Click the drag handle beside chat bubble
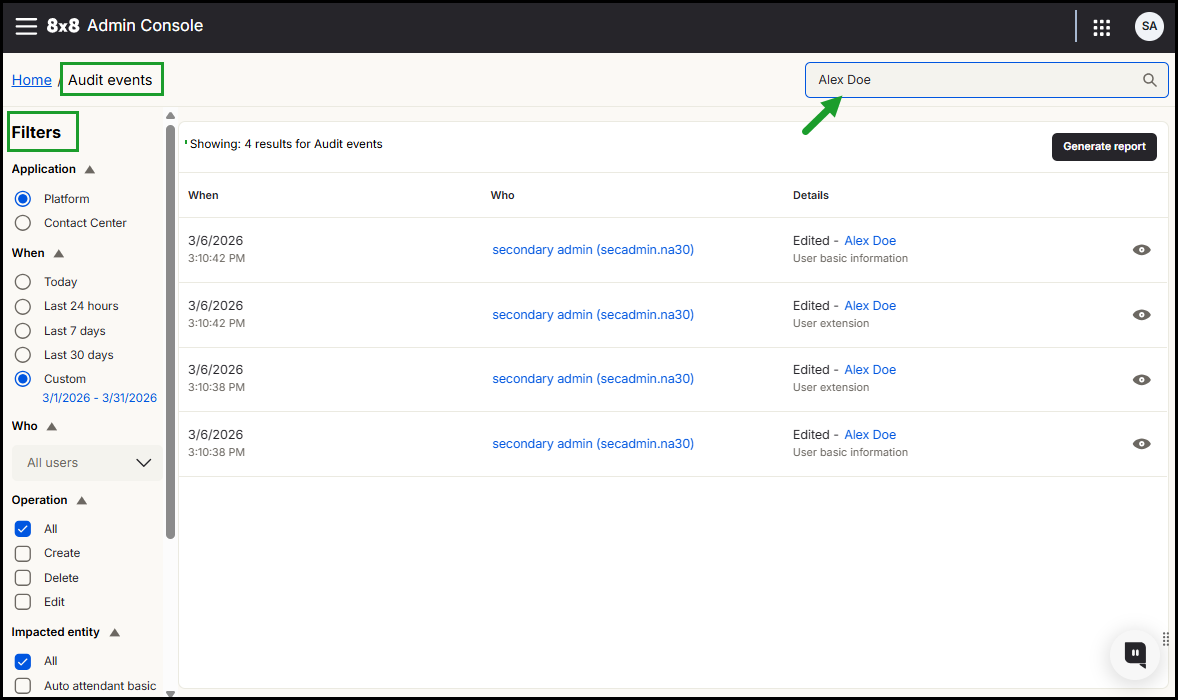This screenshot has height=700, width=1178. click(x=1166, y=639)
